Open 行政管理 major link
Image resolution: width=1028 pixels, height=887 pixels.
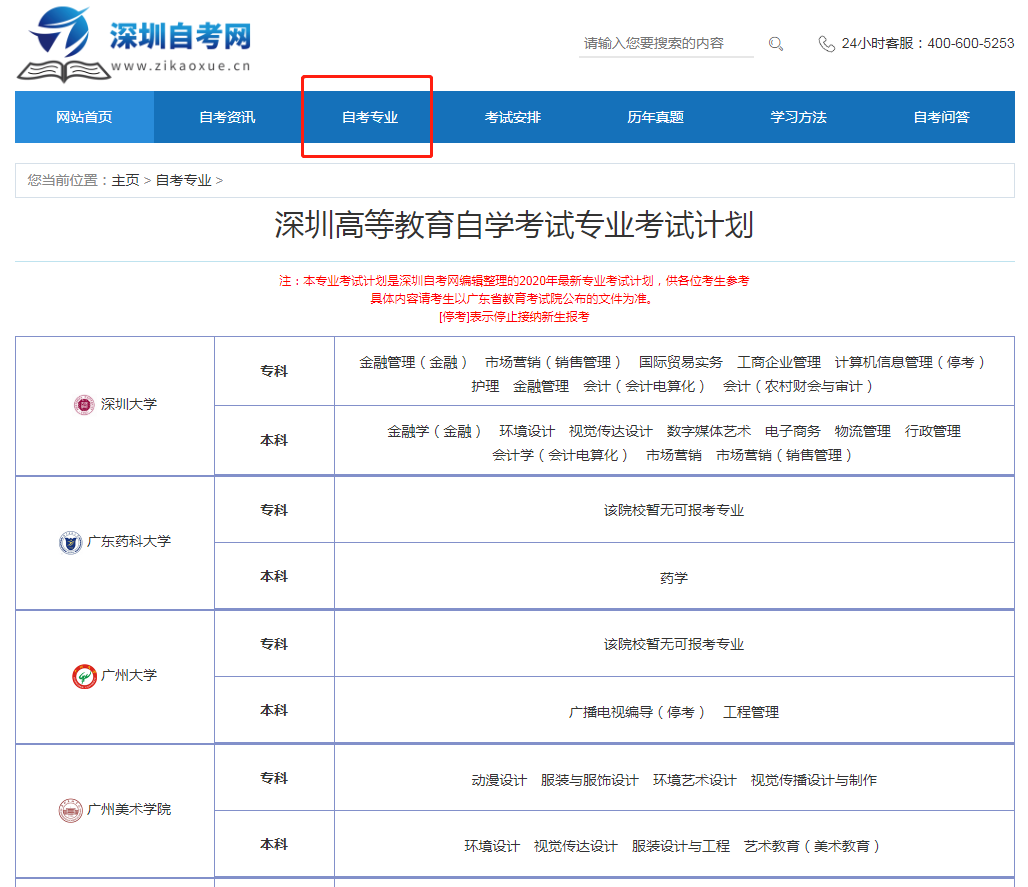point(933,431)
